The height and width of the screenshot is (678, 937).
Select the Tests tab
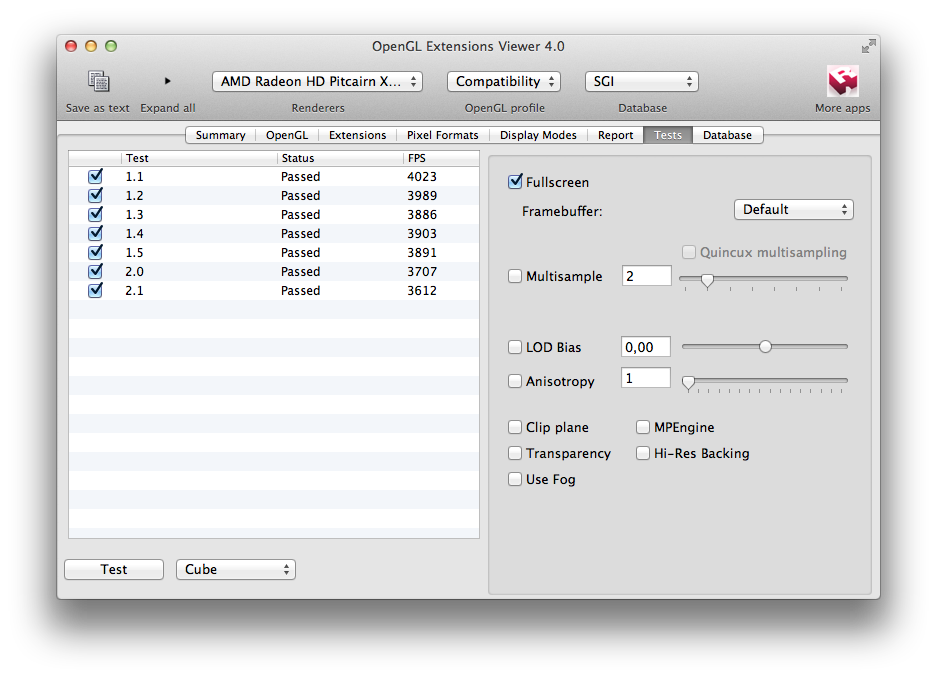point(668,135)
